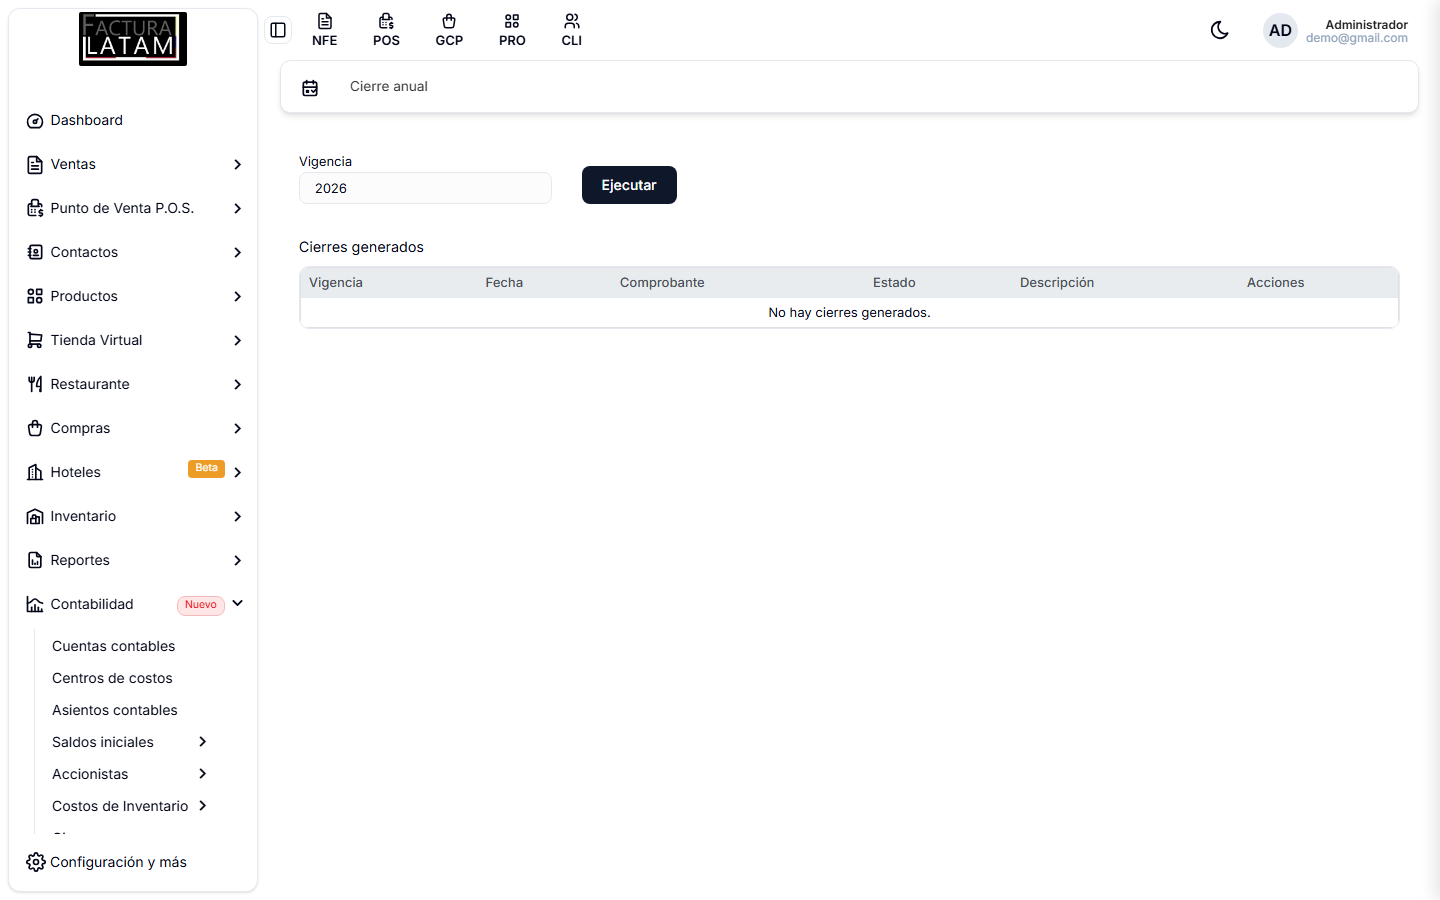Click the Ejecutar button

(x=629, y=185)
